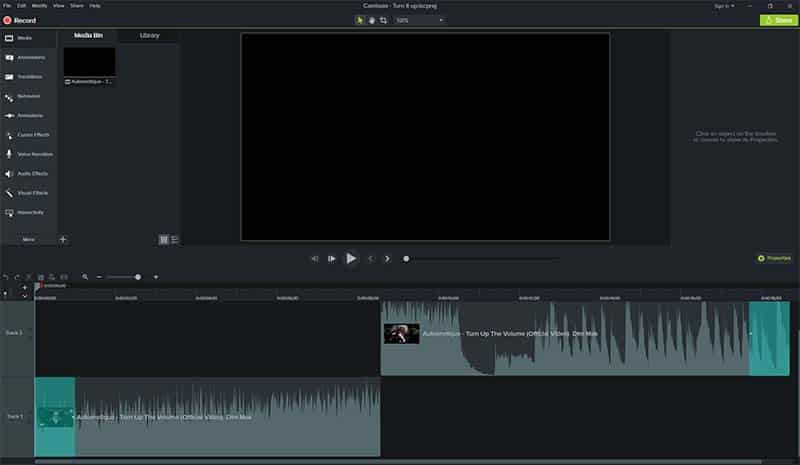Click the green Share button
This screenshot has height=465, width=800.
[x=779, y=20]
